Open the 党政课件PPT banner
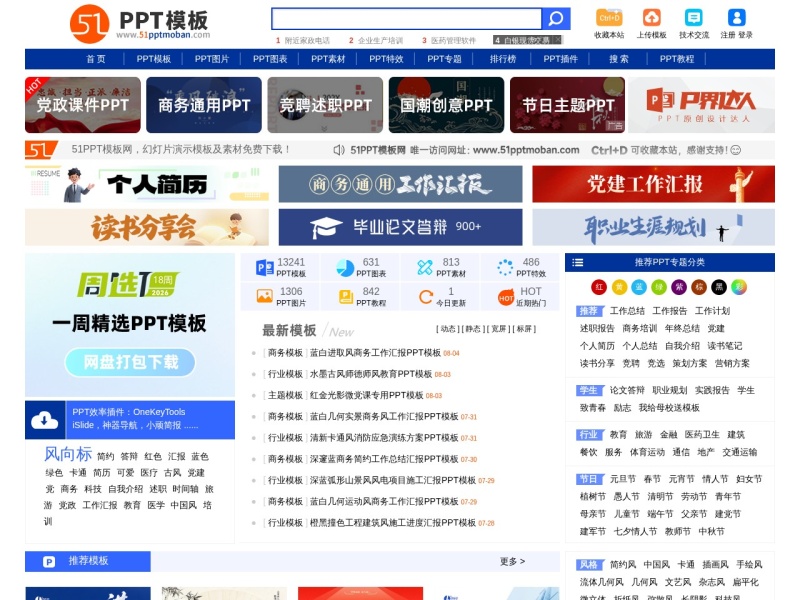Image resolution: width=800 pixels, height=600 pixels. (x=83, y=105)
